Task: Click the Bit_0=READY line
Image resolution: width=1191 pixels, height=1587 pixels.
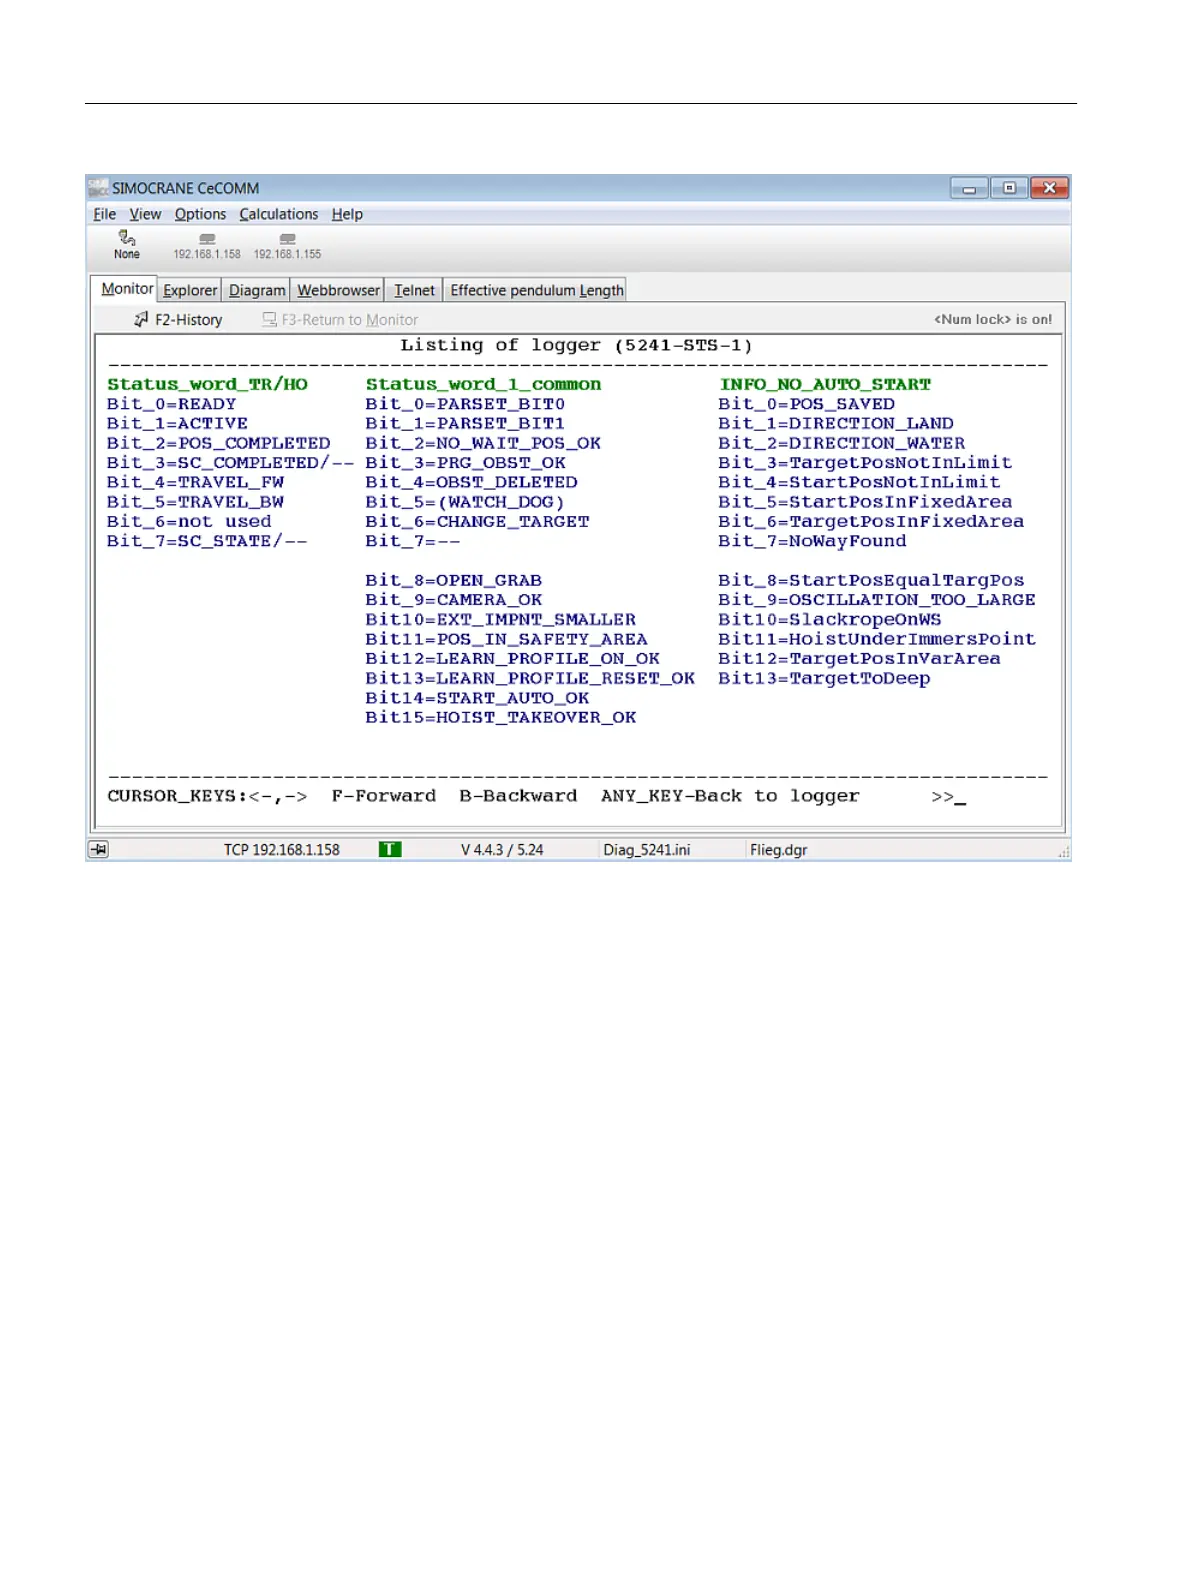Action: pyautogui.click(x=171, y=404)
